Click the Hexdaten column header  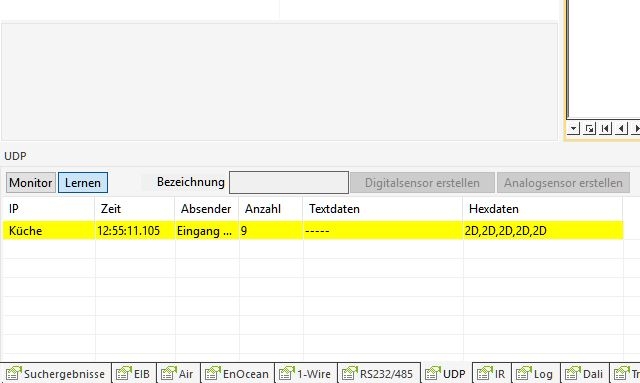pyautogui.click(x=543, y=209)
